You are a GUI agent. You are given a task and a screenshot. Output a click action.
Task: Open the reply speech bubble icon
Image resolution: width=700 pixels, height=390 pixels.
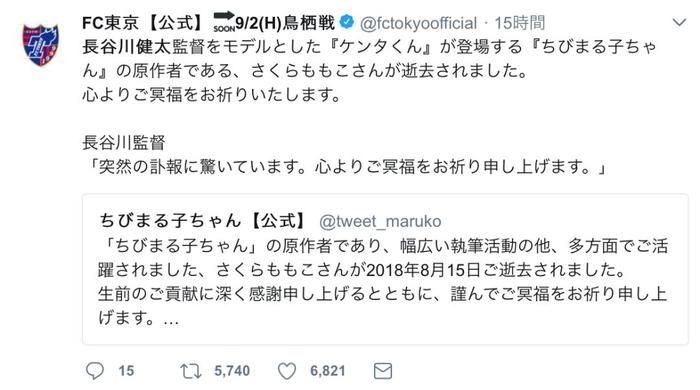tap(95, 371)
